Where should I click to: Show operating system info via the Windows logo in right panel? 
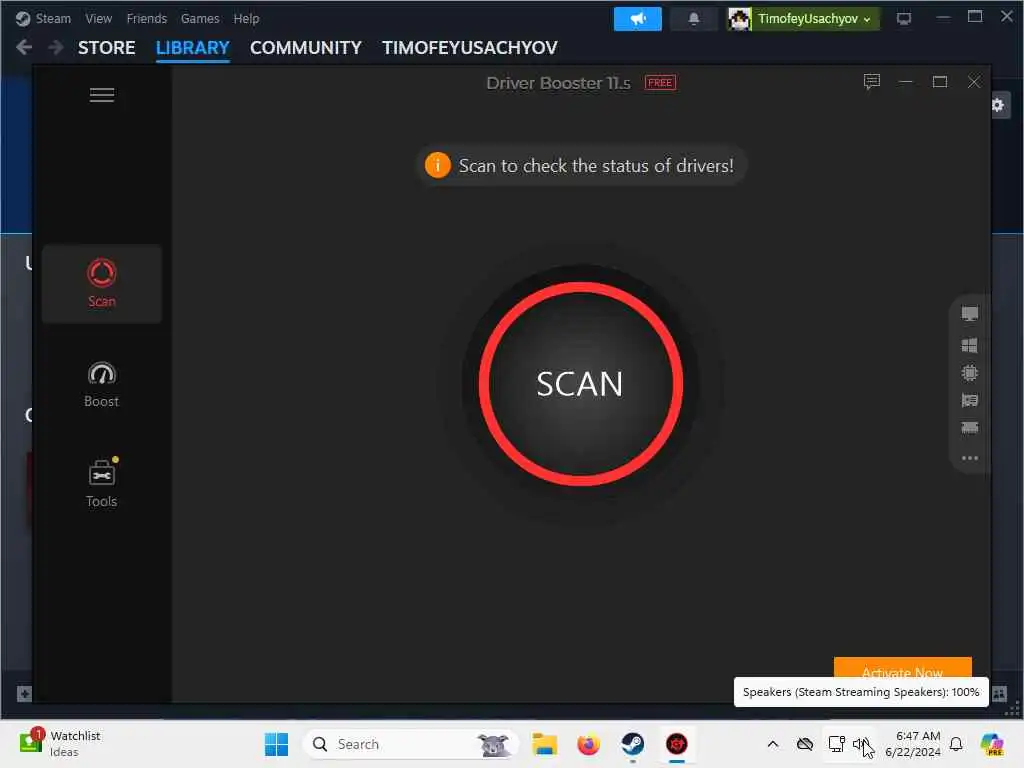tap(969, 345)
